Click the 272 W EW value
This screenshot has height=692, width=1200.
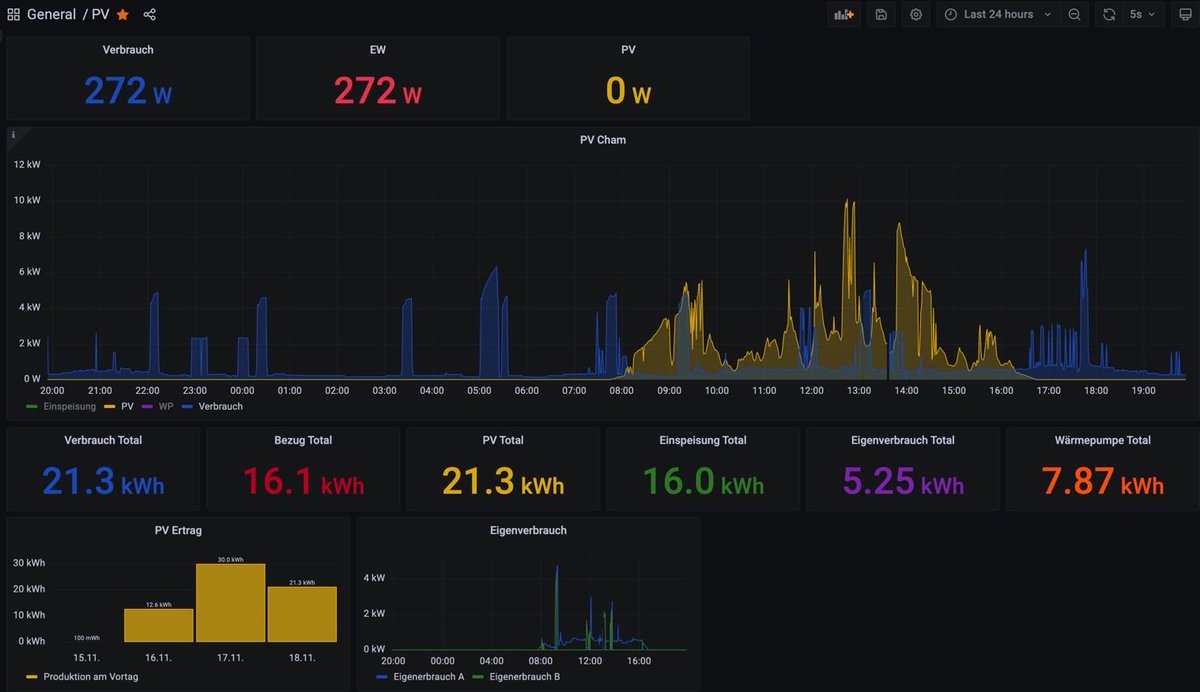(377, 91)
